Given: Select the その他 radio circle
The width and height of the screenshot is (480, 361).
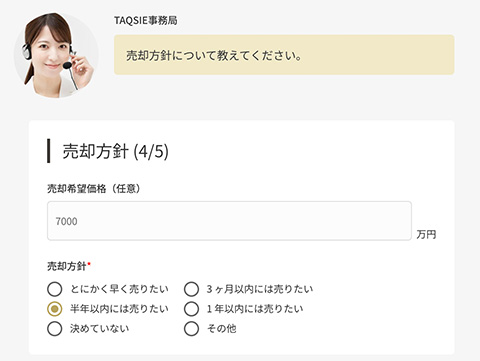Looking at the screenshot, I should 191,329.
